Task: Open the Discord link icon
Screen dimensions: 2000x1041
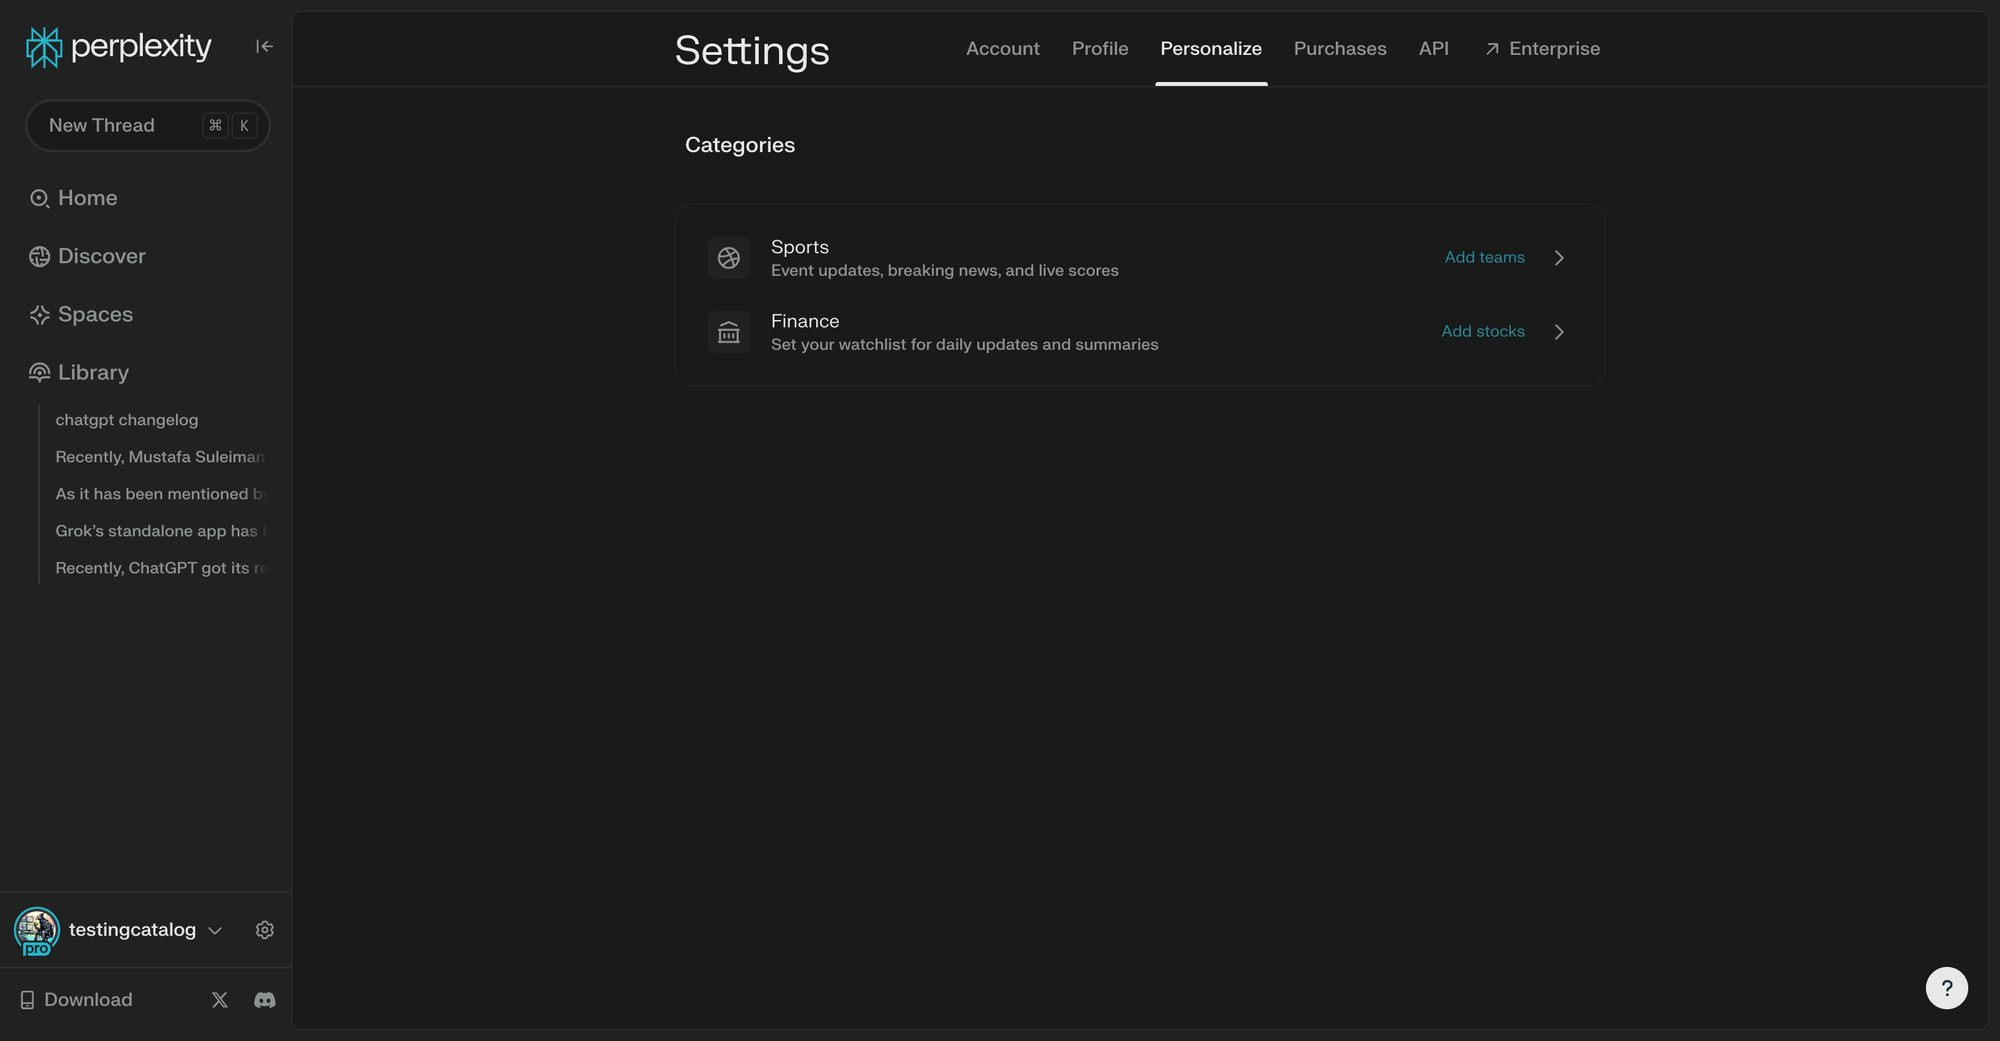Action: click(x=265, y=1000)
